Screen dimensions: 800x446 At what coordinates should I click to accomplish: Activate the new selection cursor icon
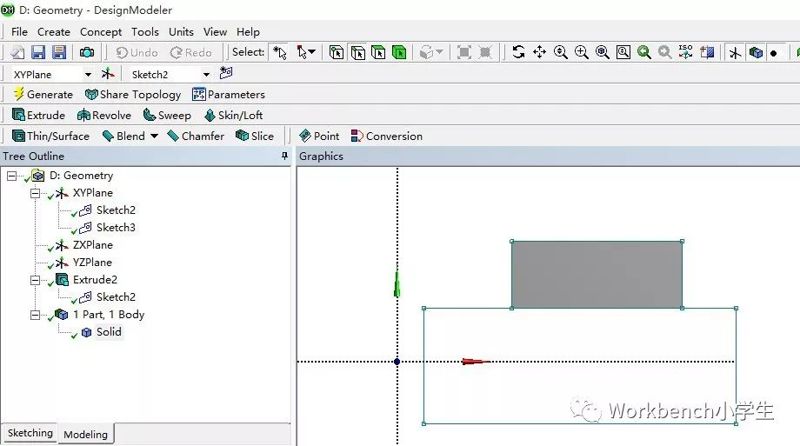pos(280,52)
